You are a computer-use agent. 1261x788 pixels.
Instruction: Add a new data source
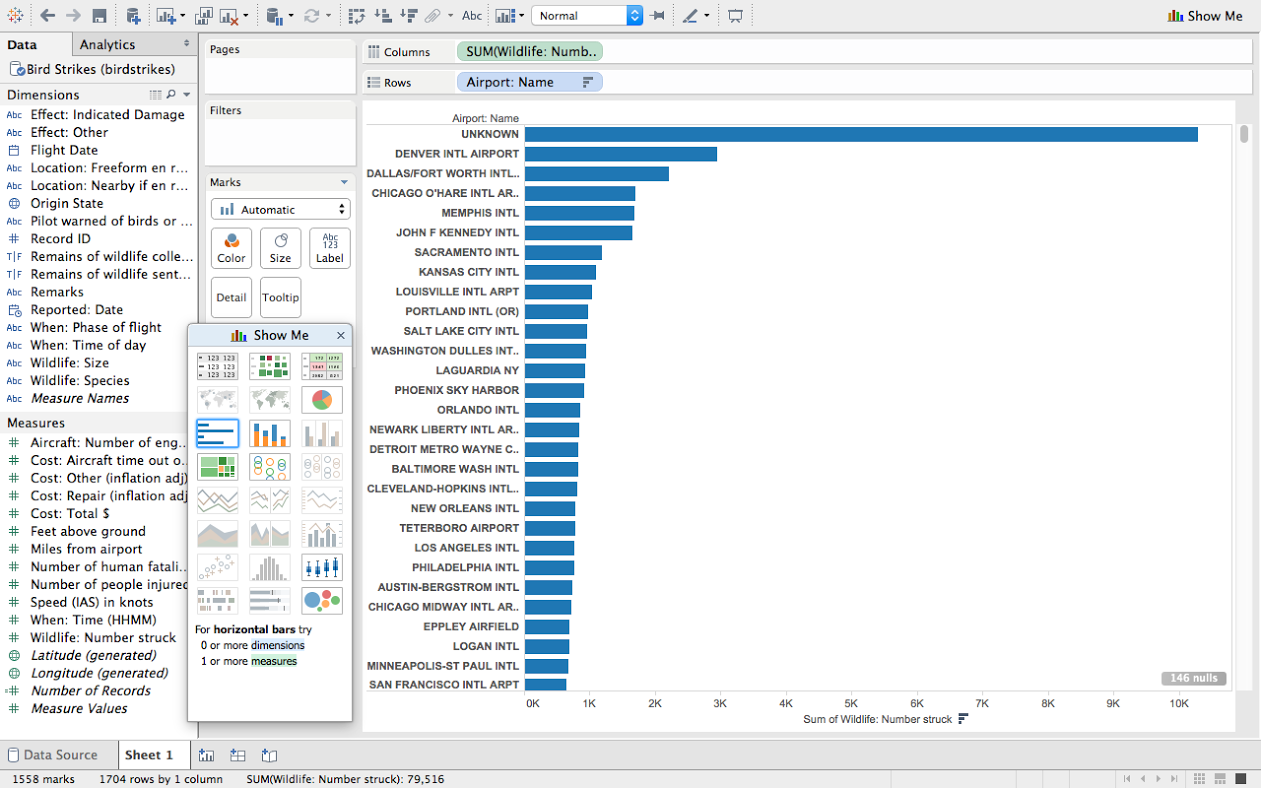[133, 16]
